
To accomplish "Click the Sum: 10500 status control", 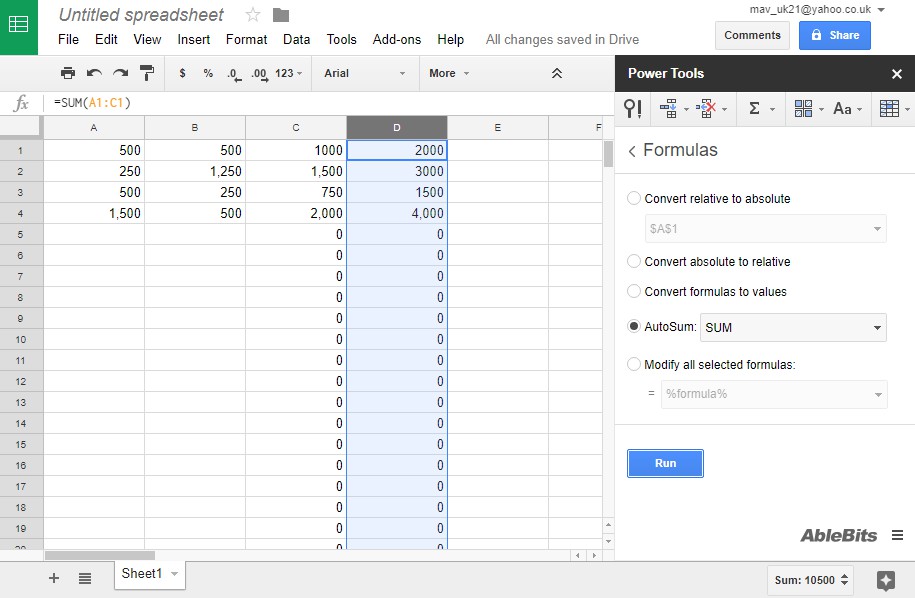I will pos(805,580).
